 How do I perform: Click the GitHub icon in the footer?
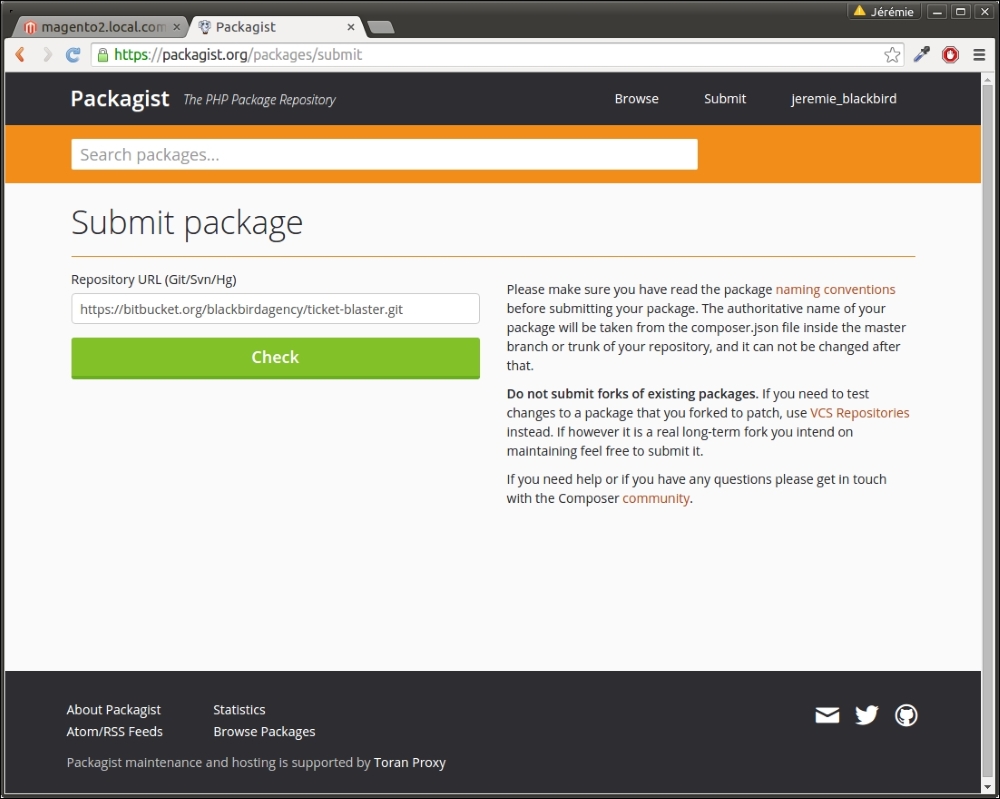tap(906, 715)
